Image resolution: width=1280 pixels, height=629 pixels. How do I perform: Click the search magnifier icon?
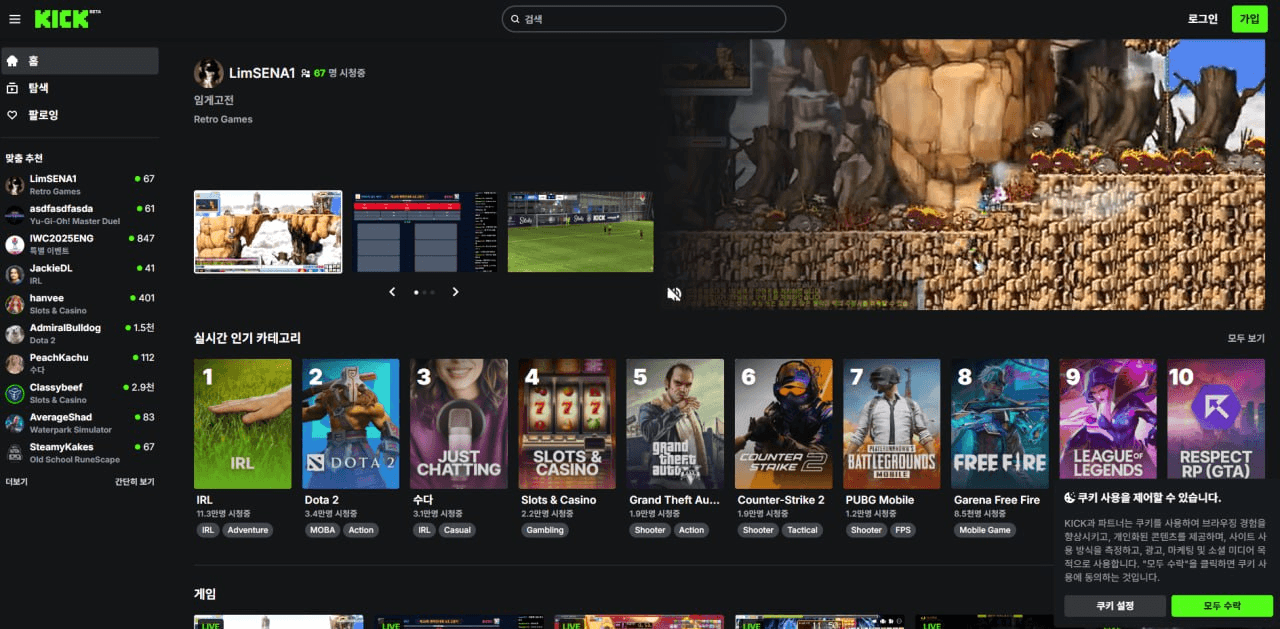(x=515, y=19)
